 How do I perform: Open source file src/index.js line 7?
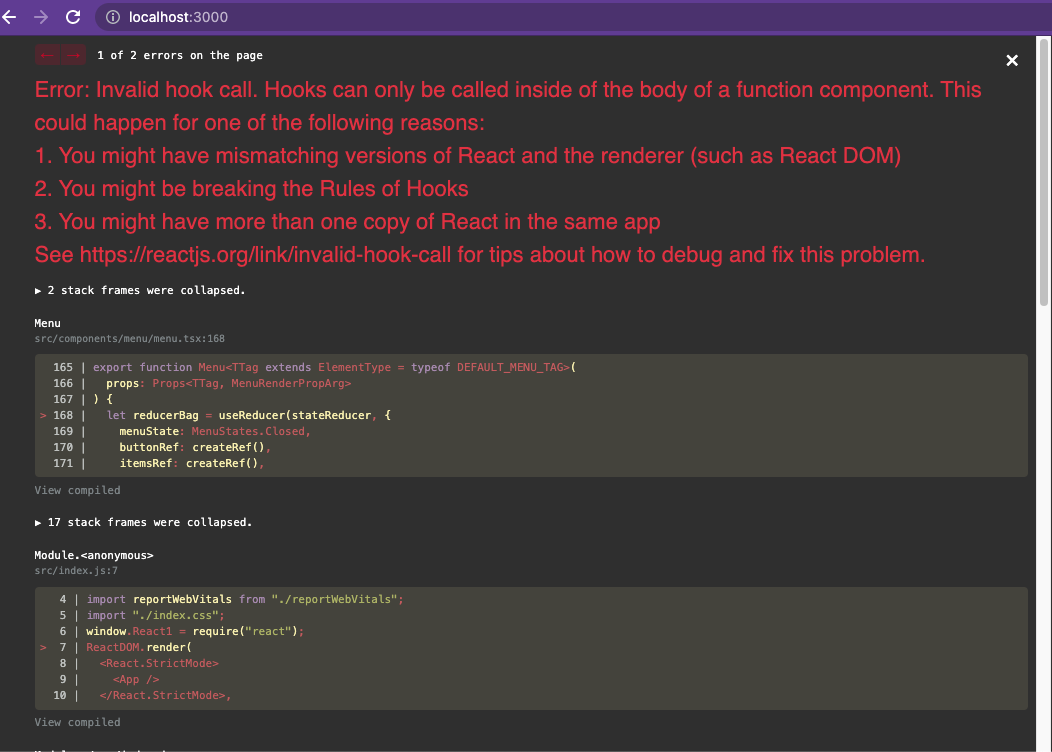click(76, 570)
